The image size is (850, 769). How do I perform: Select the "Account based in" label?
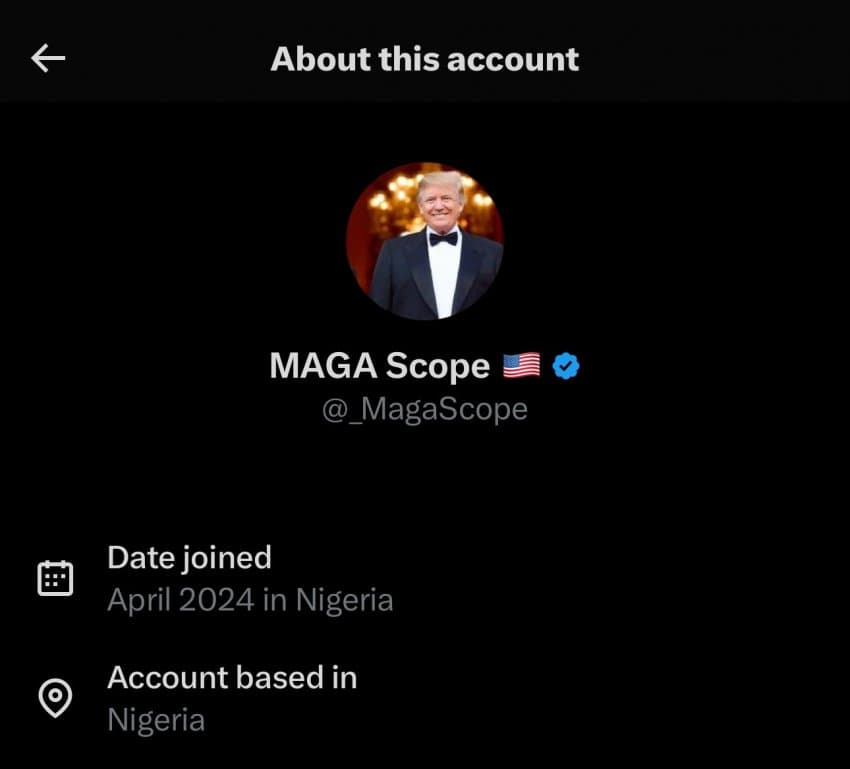(232, 677)
